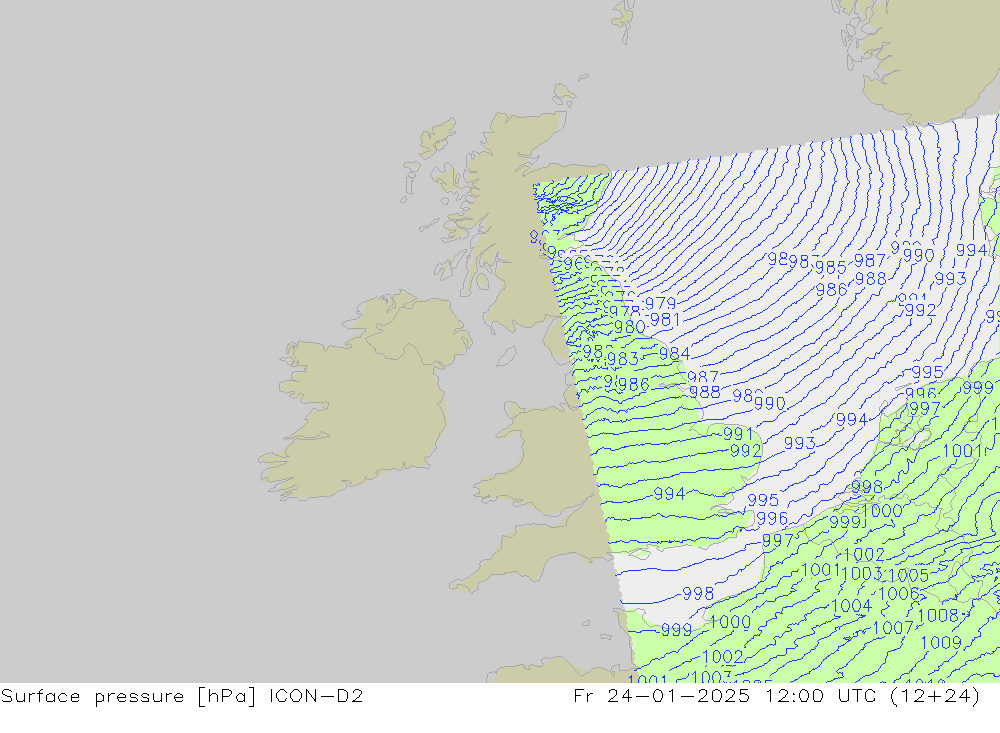This screenshot has width=1000, height=733.
Task: Click the 1009 isobar label
Action: coord(941,642)
